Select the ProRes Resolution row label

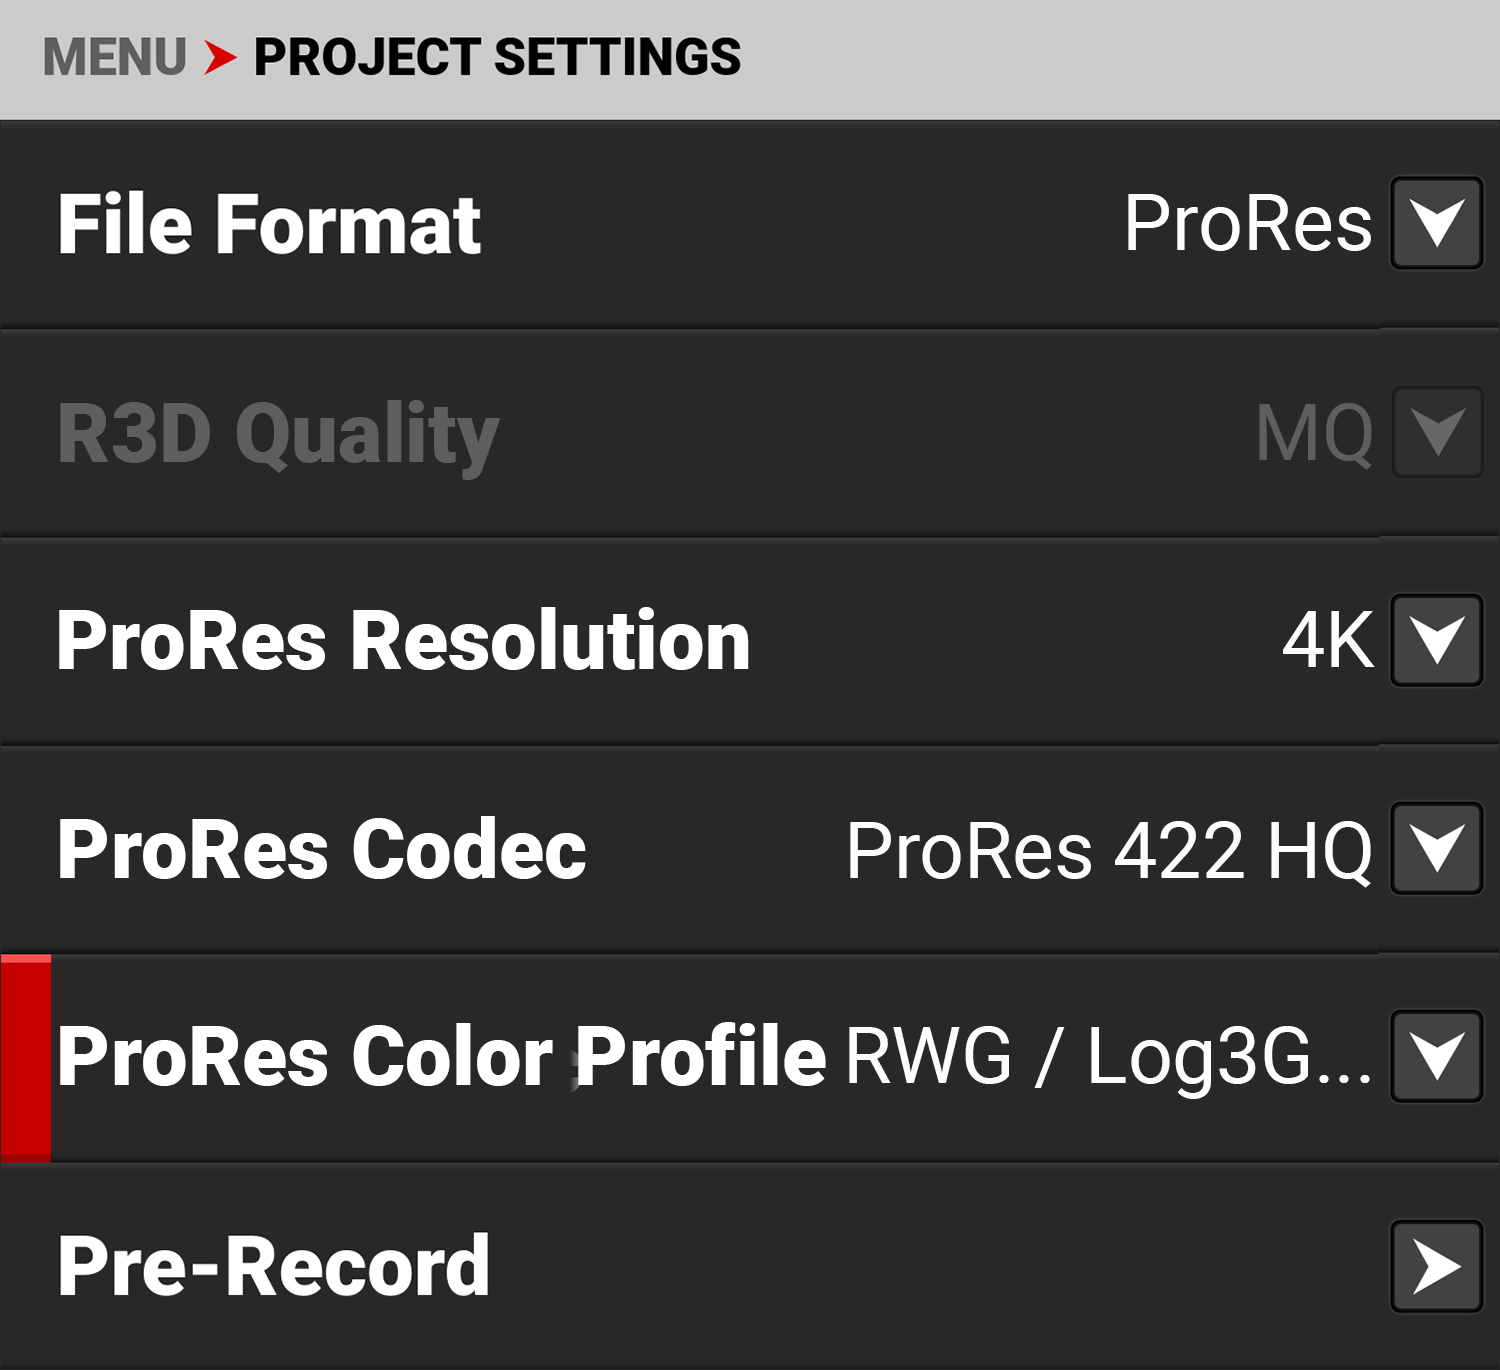coord(403,641)
